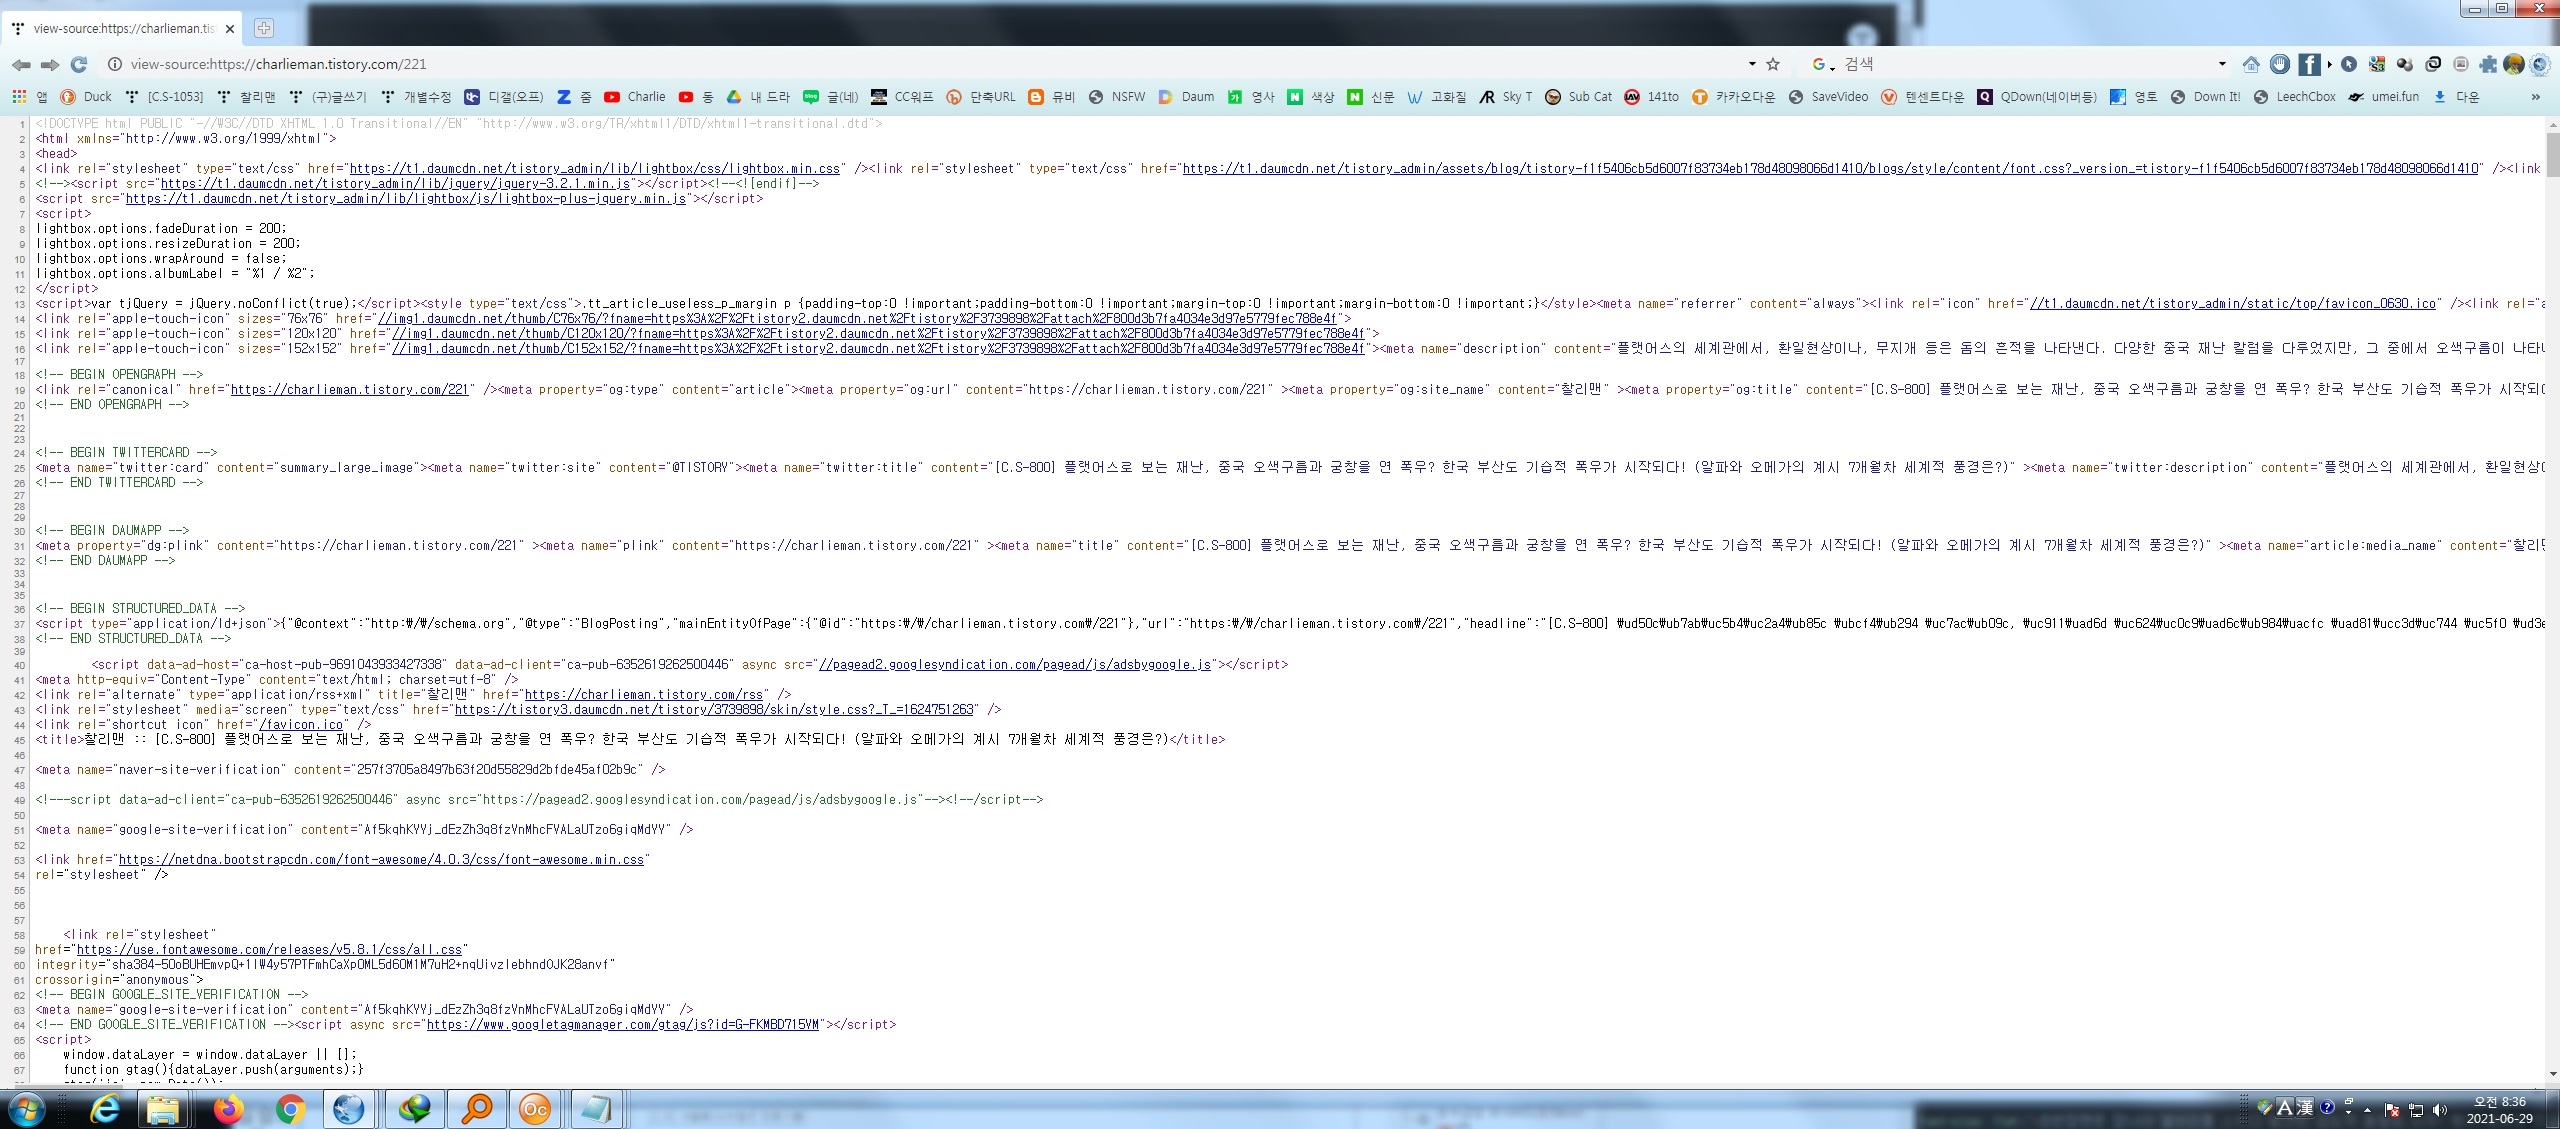Click the puzzle-piece extensions icon
Viewport: 2560px width, 1129px height.
(x=2488, y=64)
